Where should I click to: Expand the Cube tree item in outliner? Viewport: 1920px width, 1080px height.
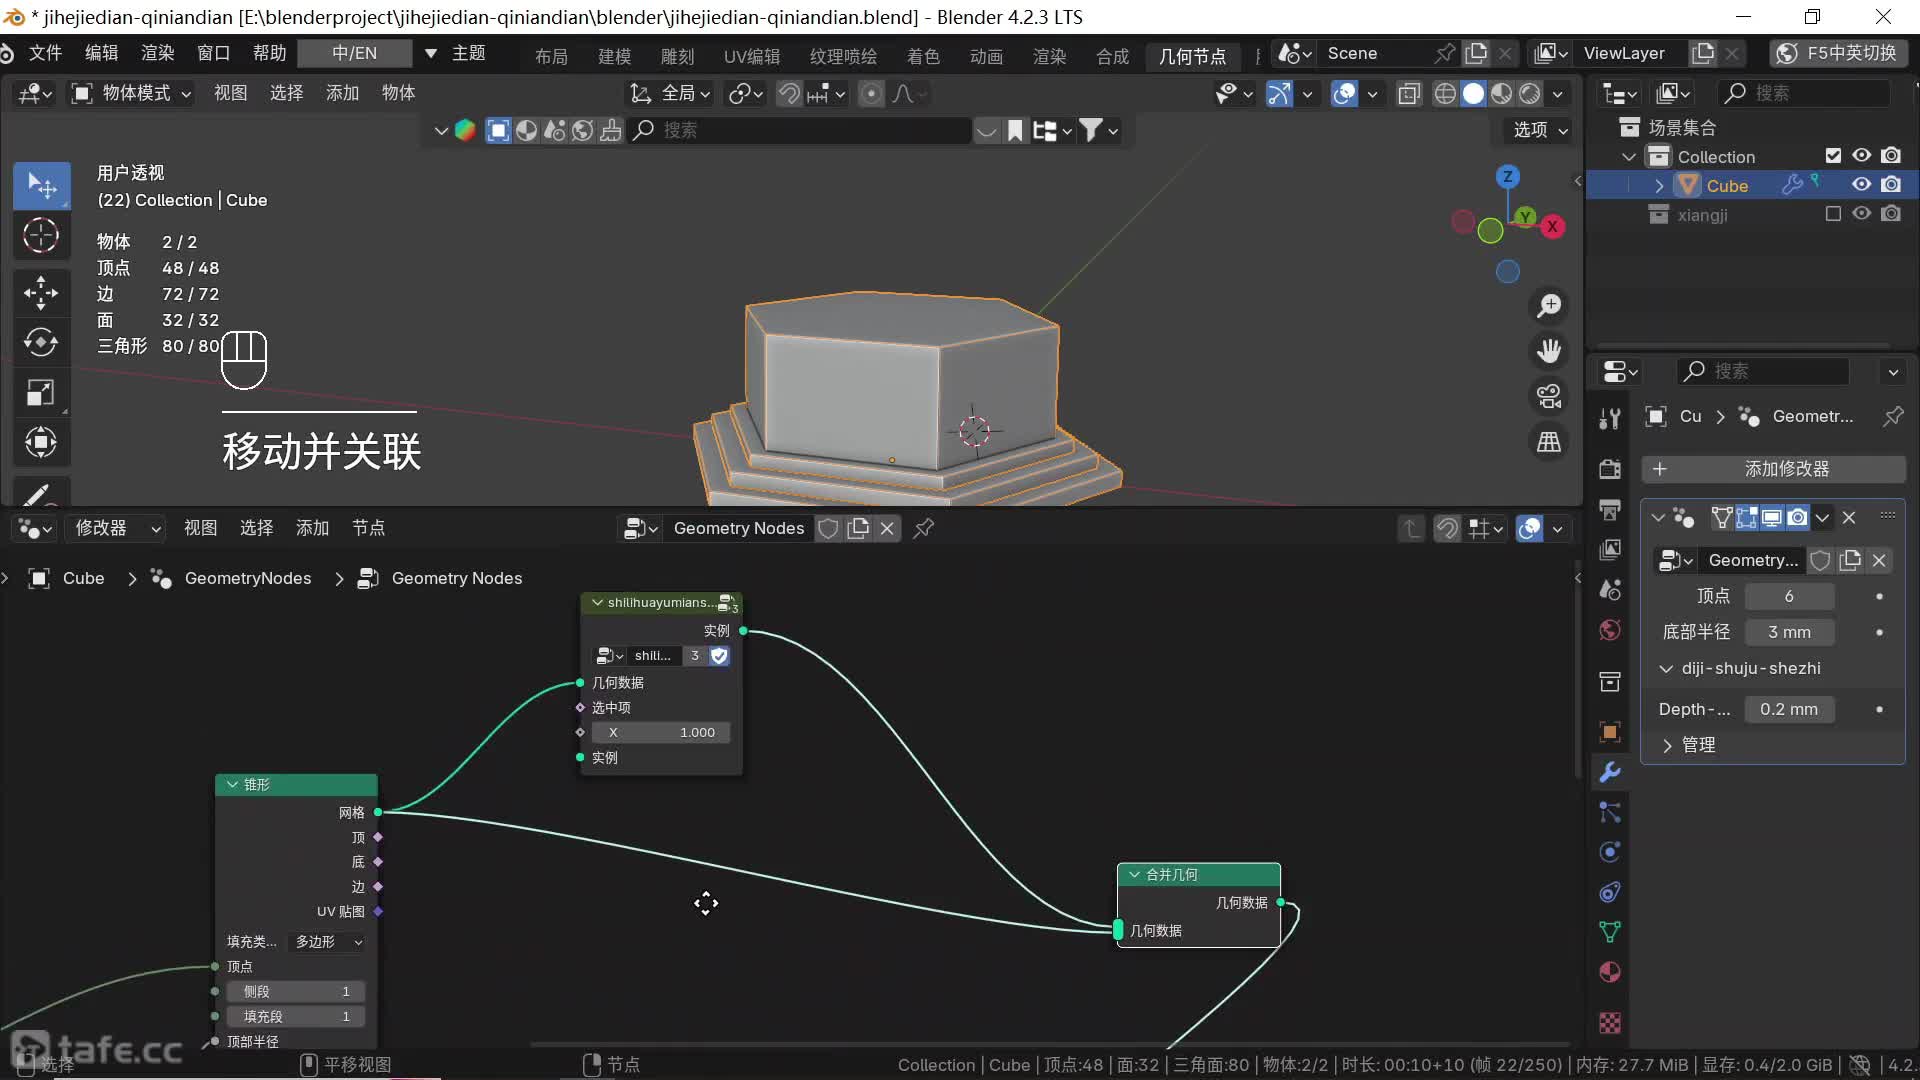click(1659, 186)
